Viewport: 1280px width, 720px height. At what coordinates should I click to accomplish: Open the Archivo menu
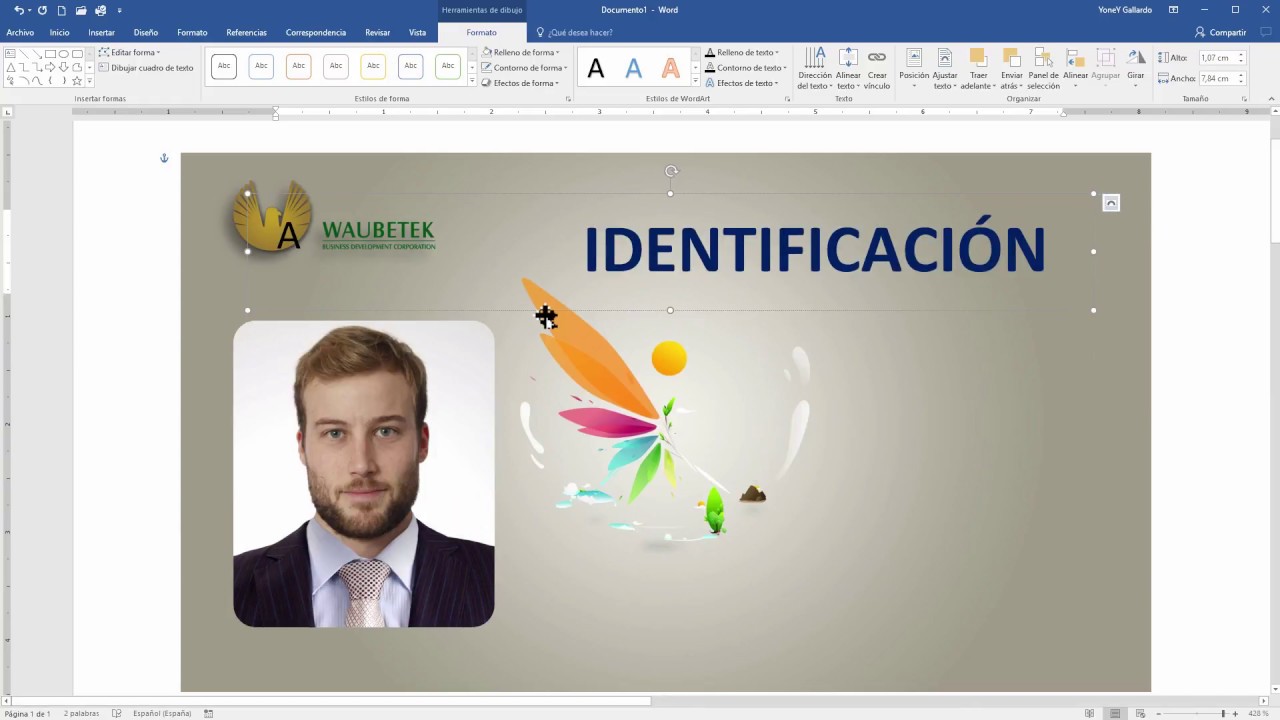(20, 32)
